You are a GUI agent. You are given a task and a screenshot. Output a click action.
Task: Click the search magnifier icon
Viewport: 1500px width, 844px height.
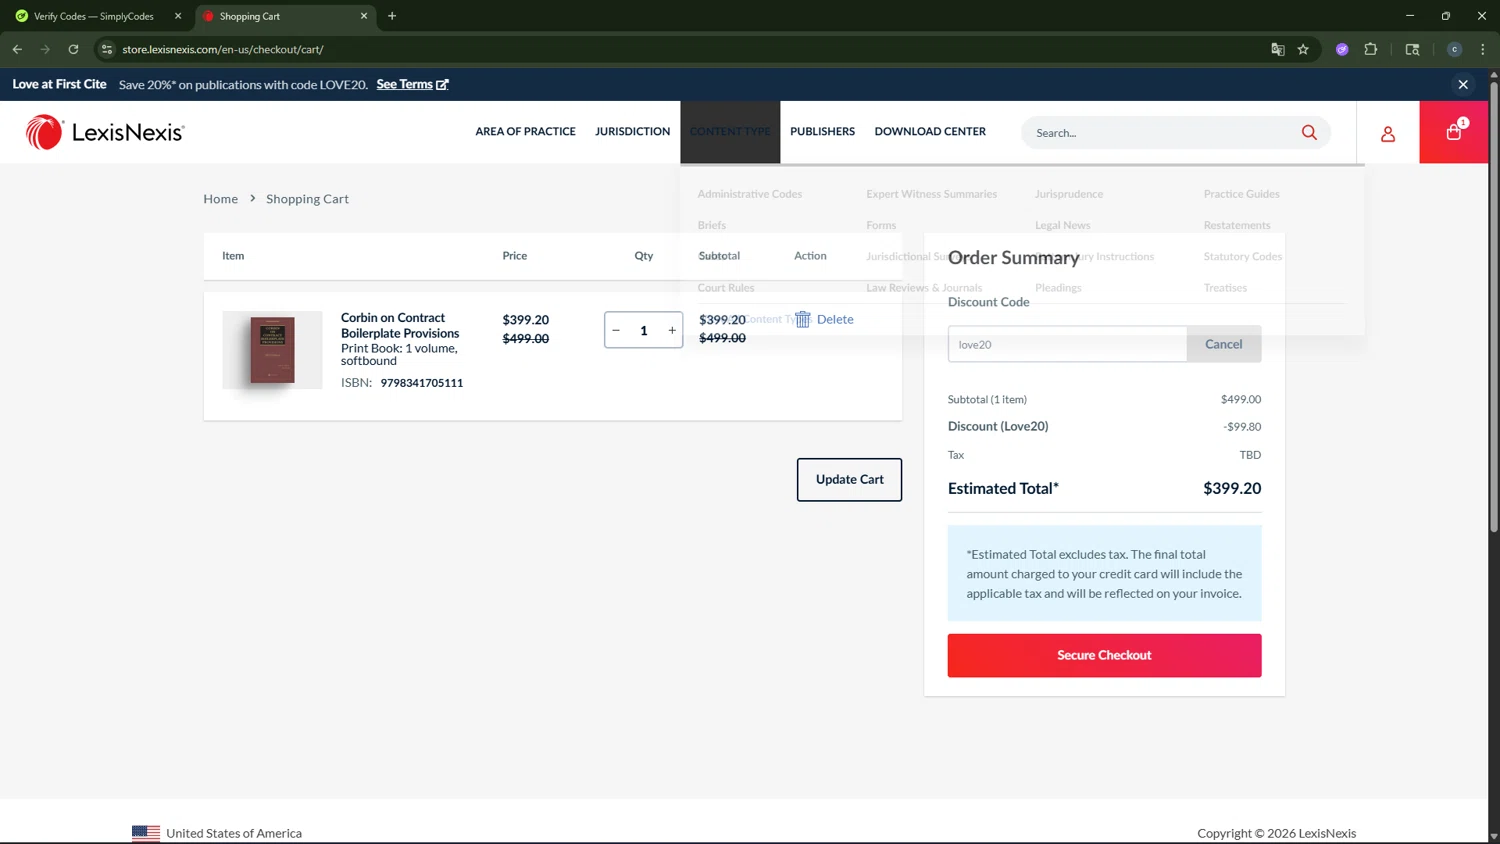click(1309, 132)
